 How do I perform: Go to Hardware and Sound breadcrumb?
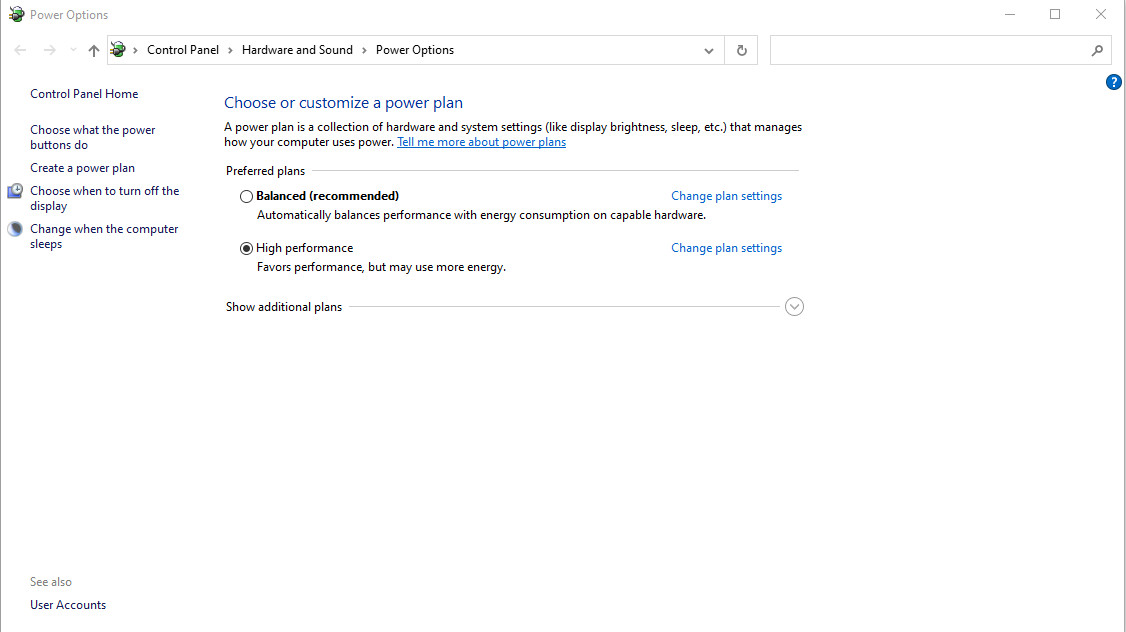pyautogui.click(x=297, y=50)
